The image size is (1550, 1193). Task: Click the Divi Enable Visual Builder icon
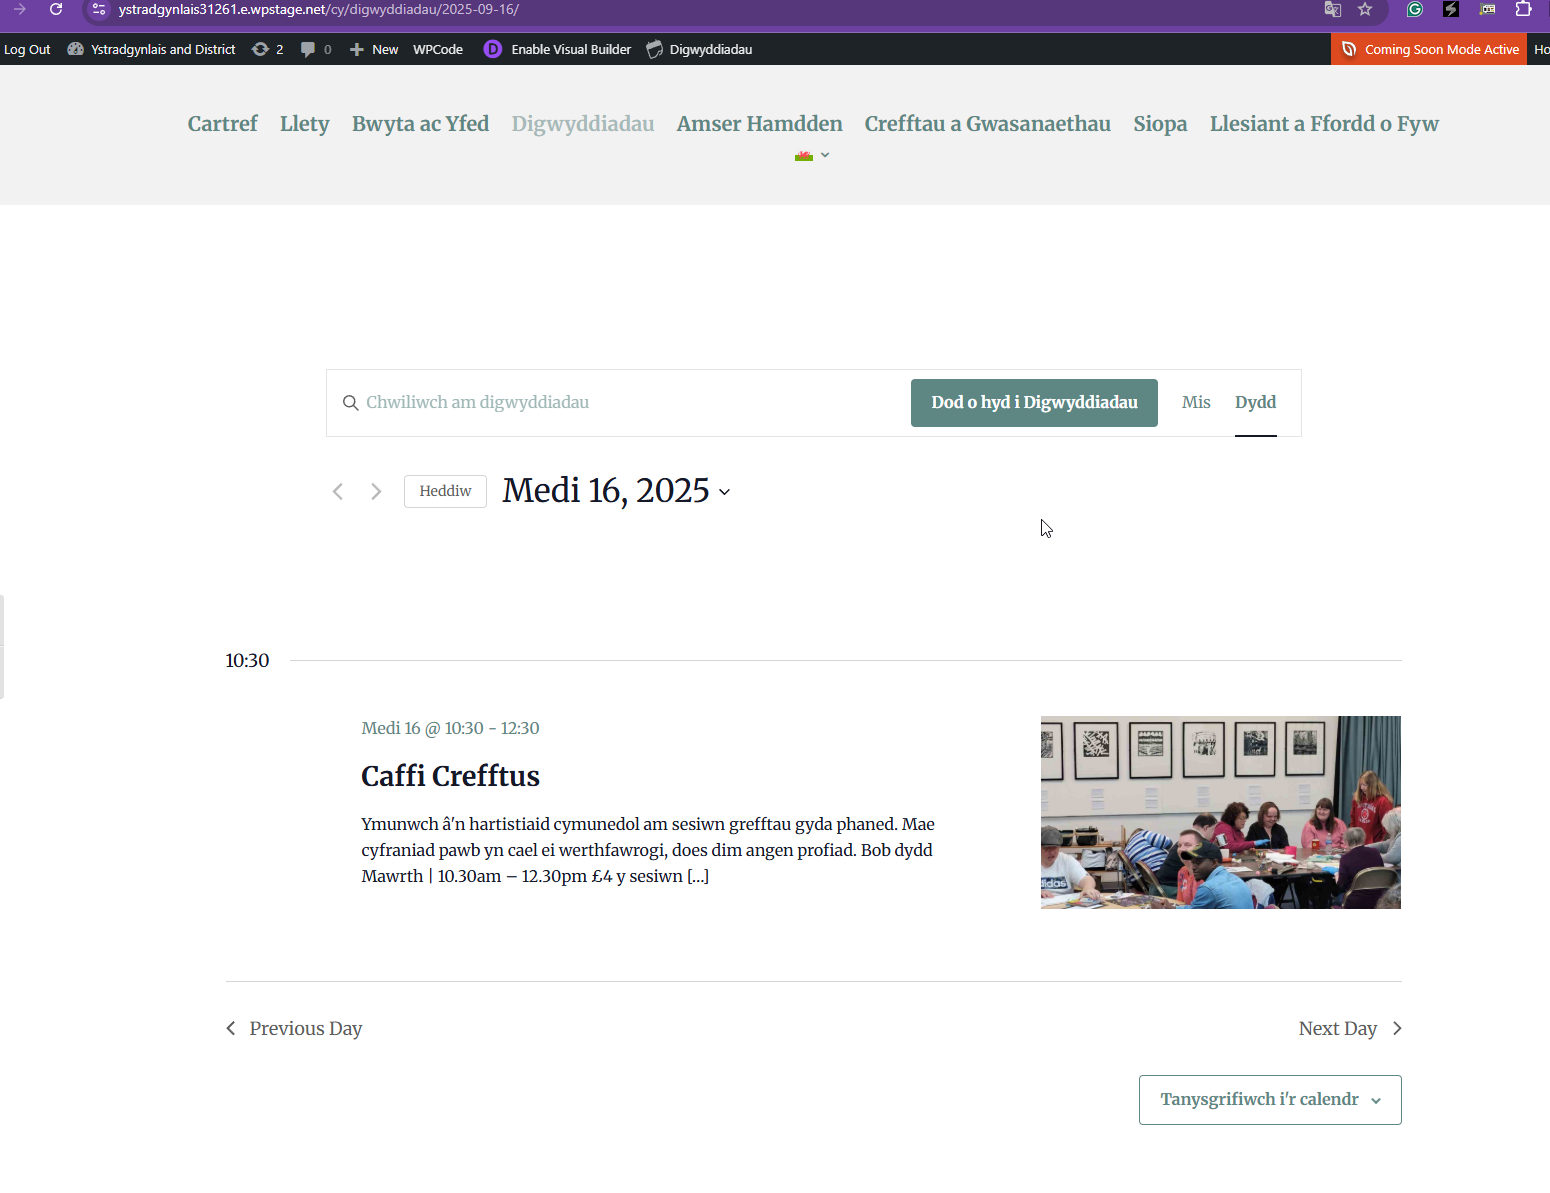tap(492, 49)
